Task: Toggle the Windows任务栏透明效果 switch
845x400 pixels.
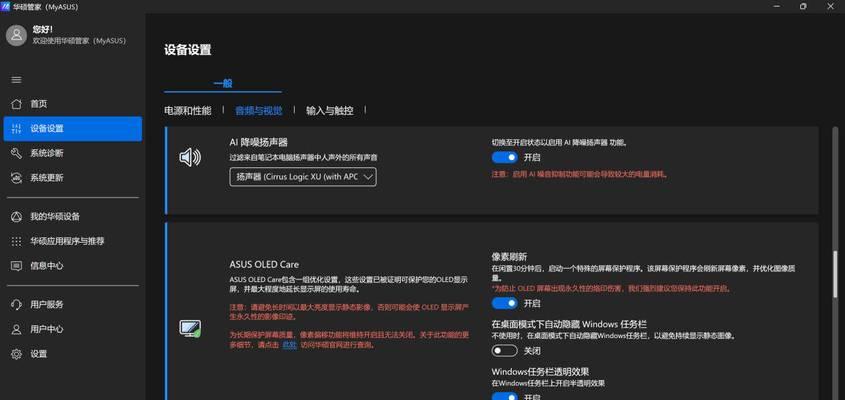Action: [x=504, y=396]
